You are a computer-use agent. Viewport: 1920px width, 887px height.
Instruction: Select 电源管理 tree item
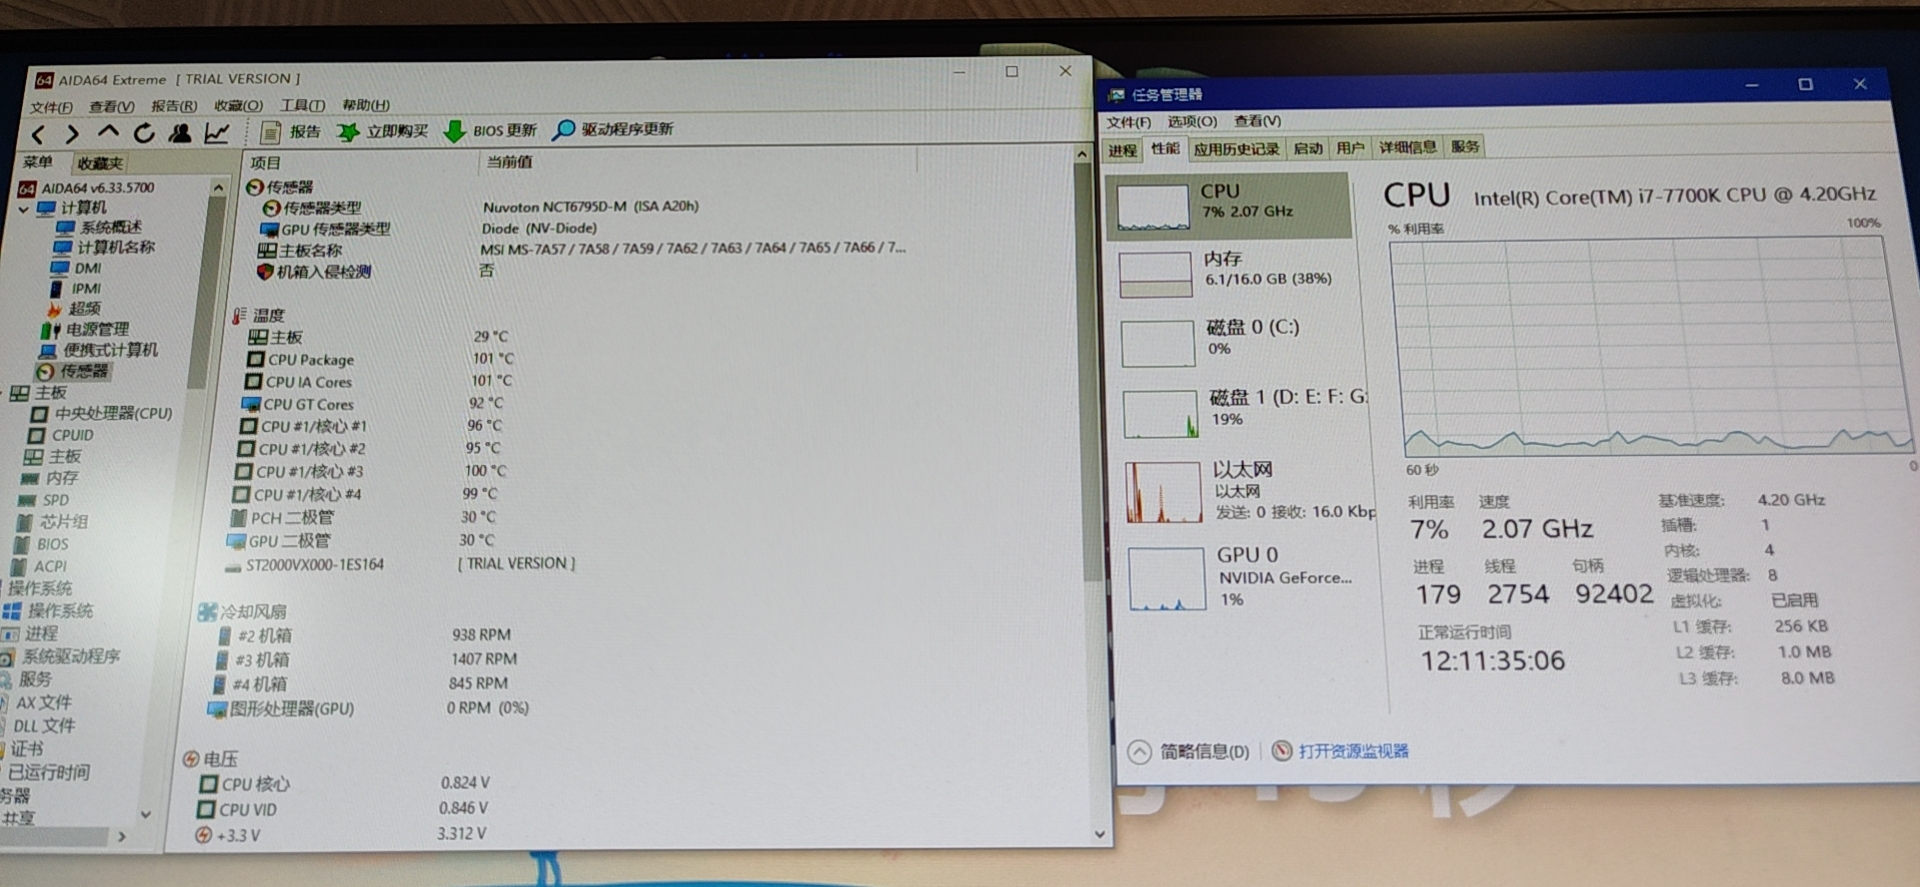[x=86, y=329]
